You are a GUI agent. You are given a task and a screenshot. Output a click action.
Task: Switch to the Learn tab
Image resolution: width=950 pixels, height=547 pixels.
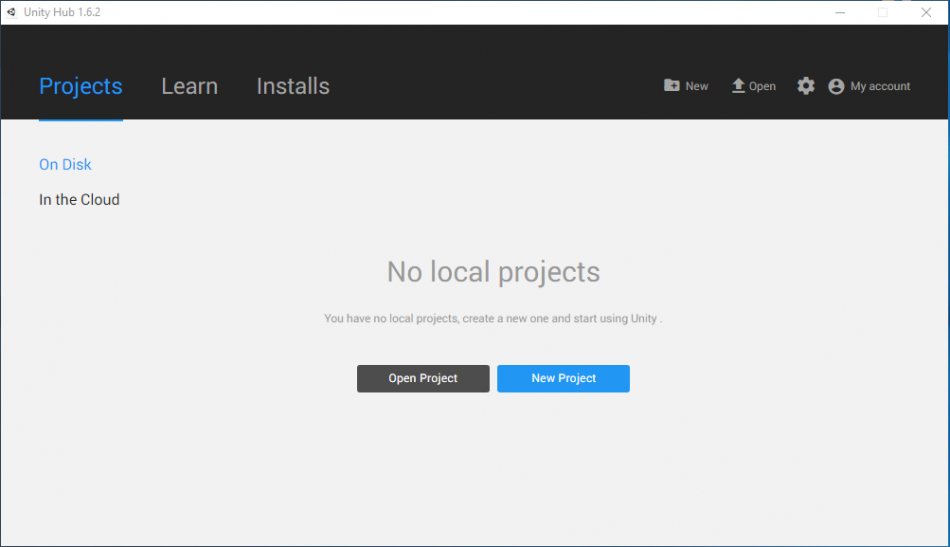click(189, 86)
